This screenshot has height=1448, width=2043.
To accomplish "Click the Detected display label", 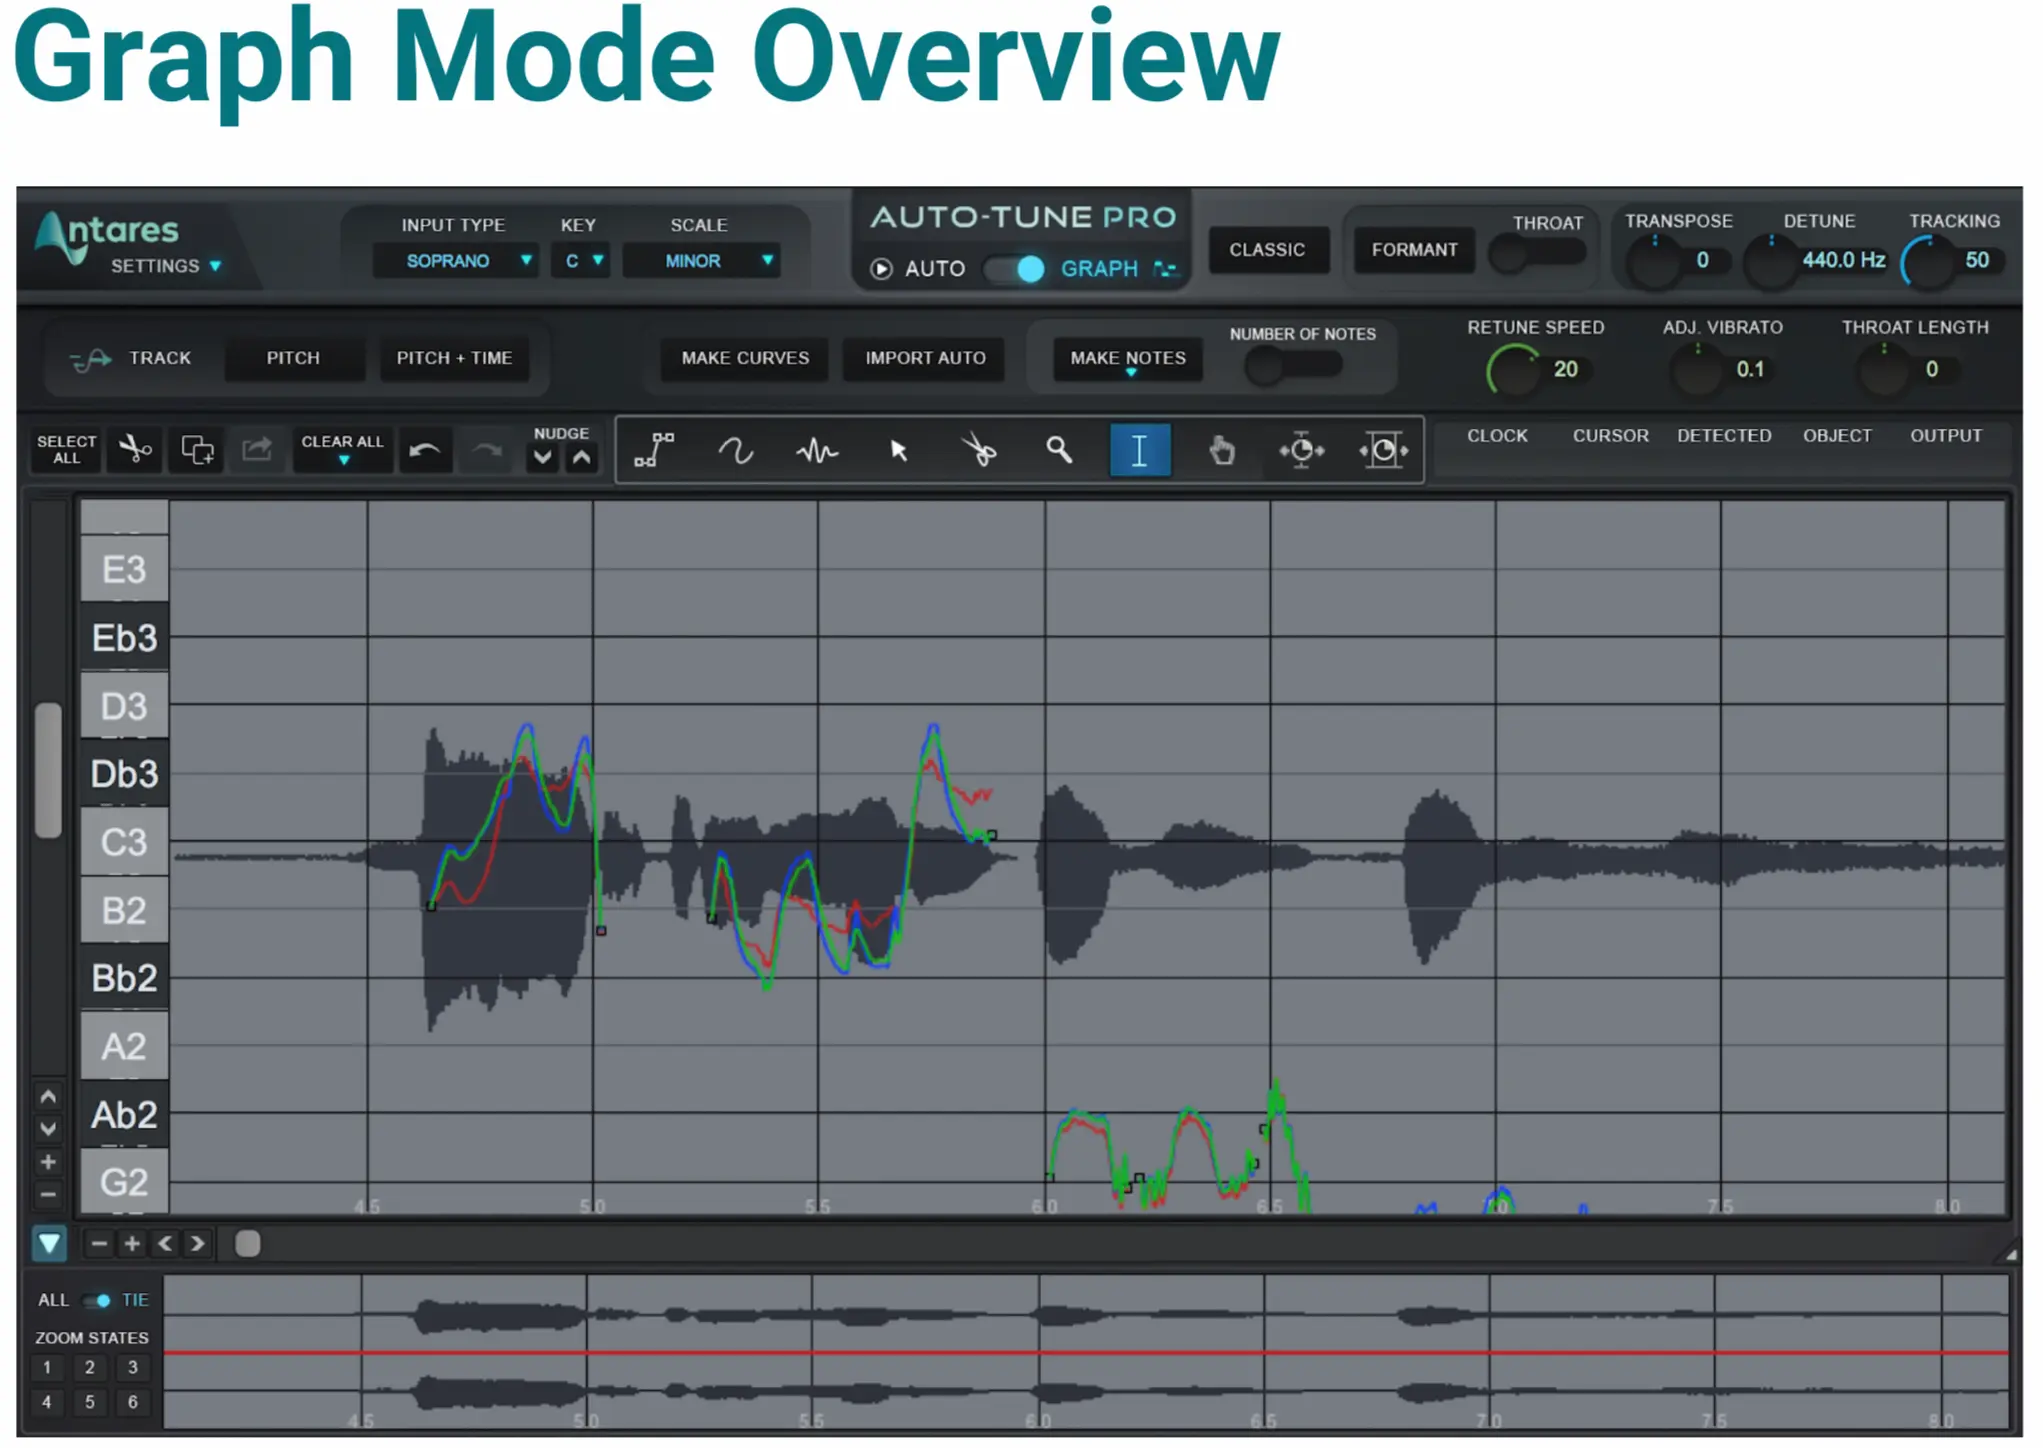I will (1724, 437).
